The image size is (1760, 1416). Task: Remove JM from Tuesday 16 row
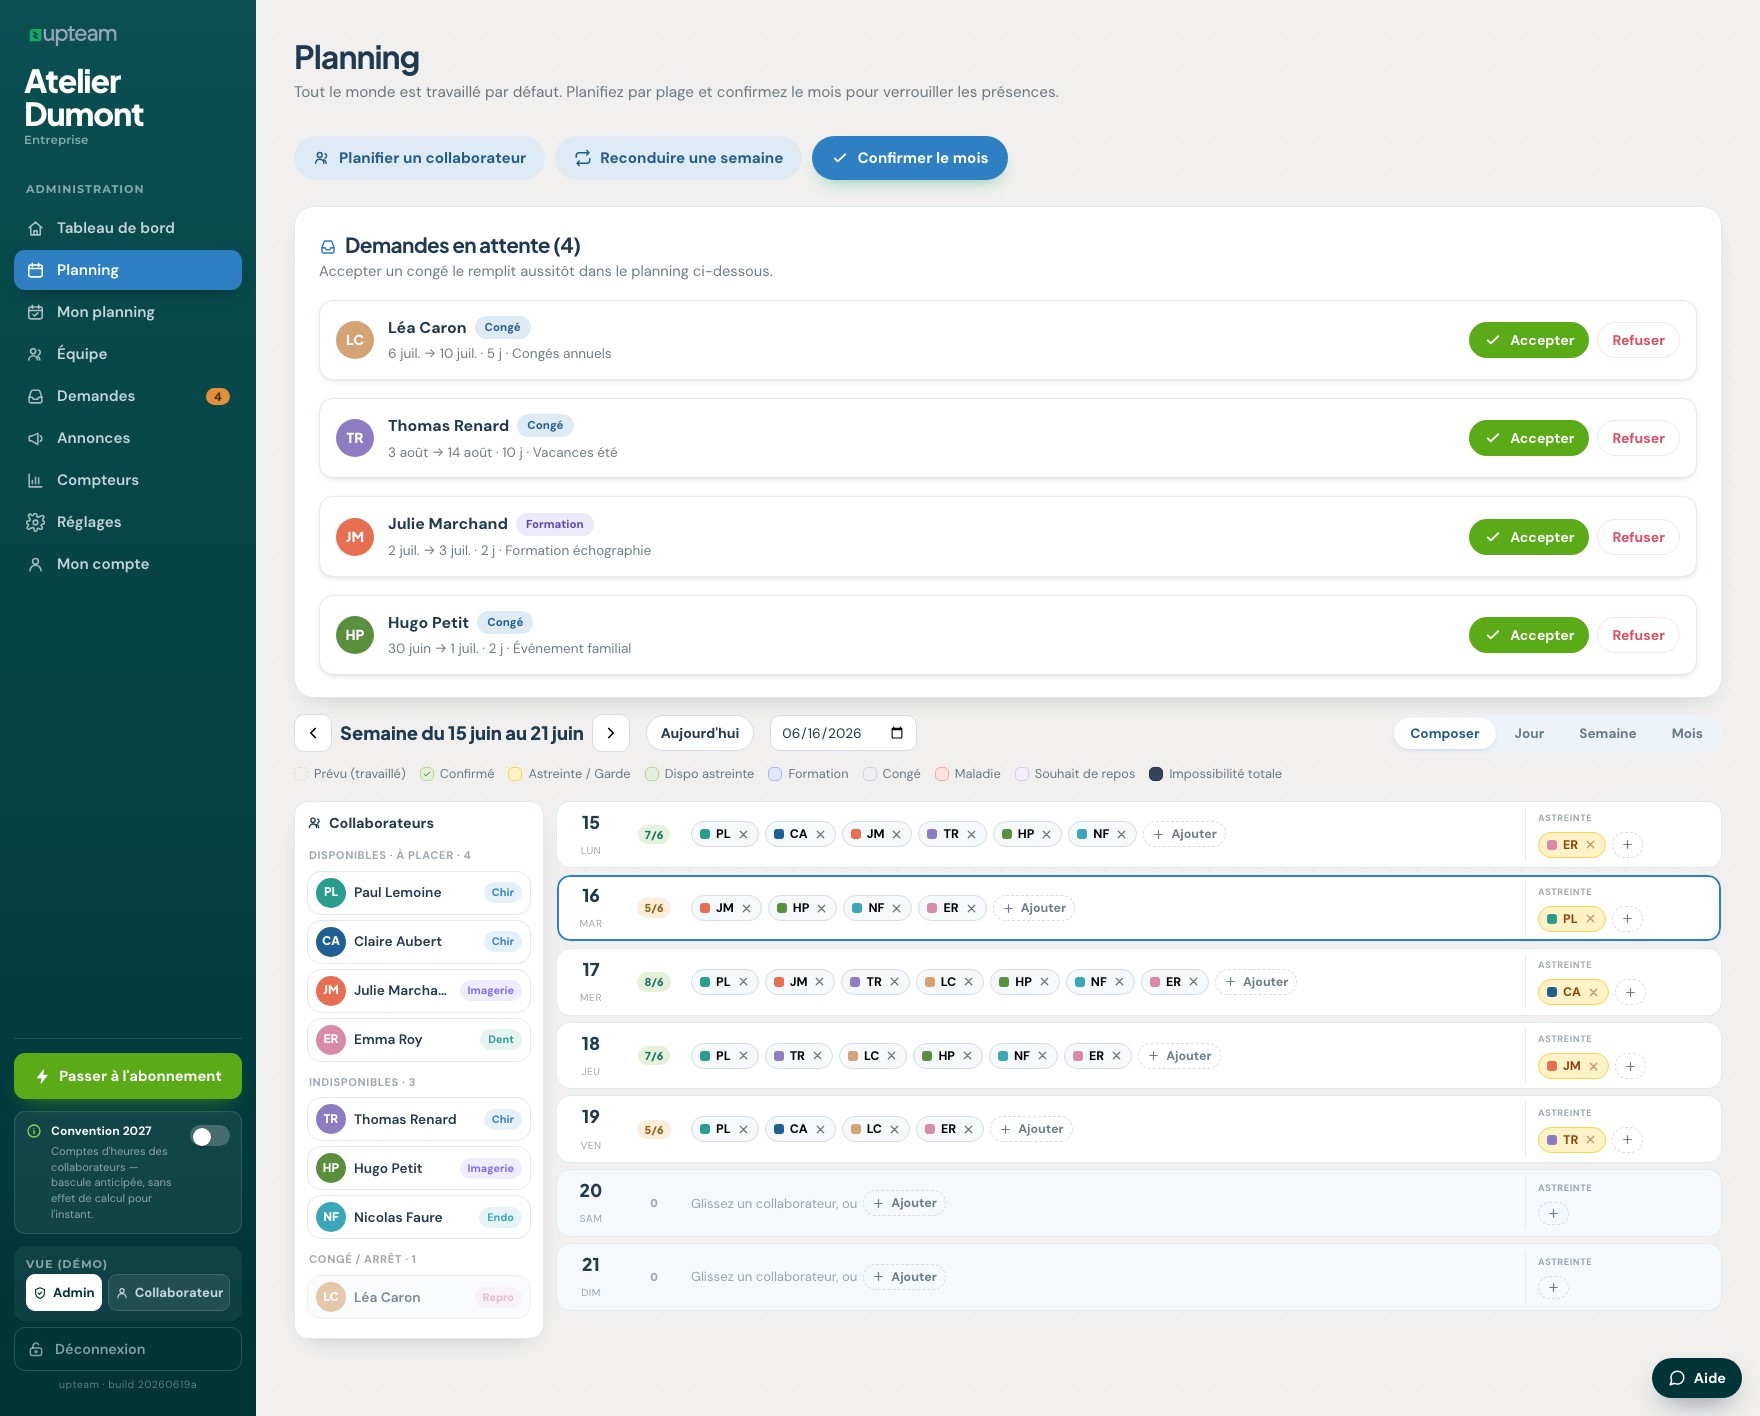(746, 909)
